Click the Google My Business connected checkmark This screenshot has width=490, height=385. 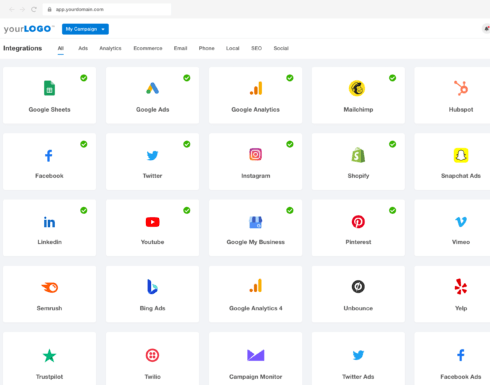pos(290,210)
